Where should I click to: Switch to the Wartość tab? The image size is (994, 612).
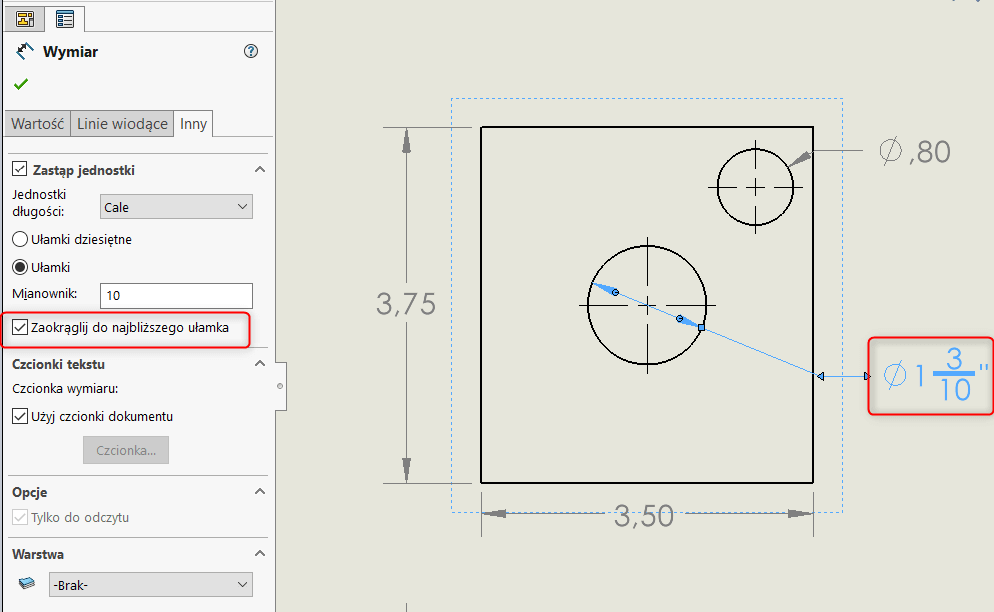[37, 123]
